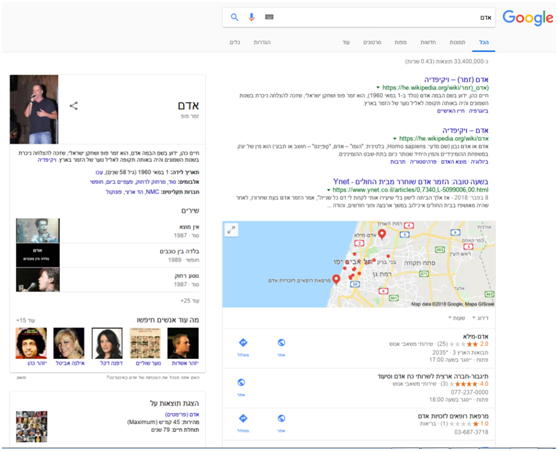Select related person דפנה דקל thumbnail
Screen dimensions: 558x451
click(x=107, y=343)
